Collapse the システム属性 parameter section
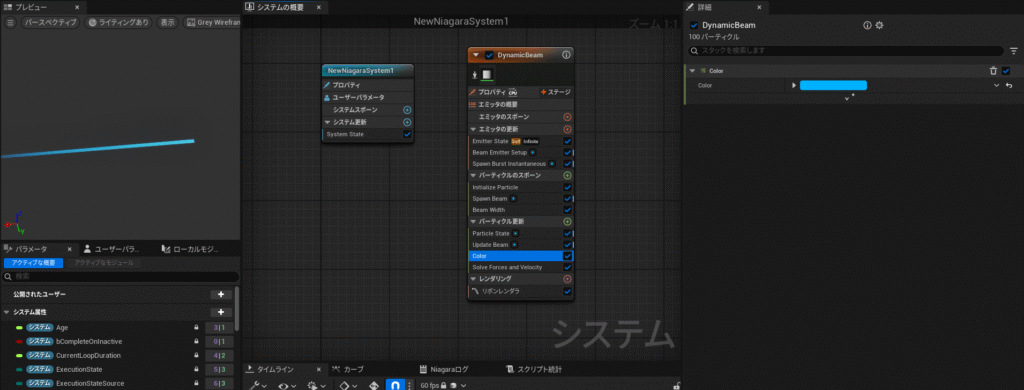 pyautogui.click(x=6, y=312)
